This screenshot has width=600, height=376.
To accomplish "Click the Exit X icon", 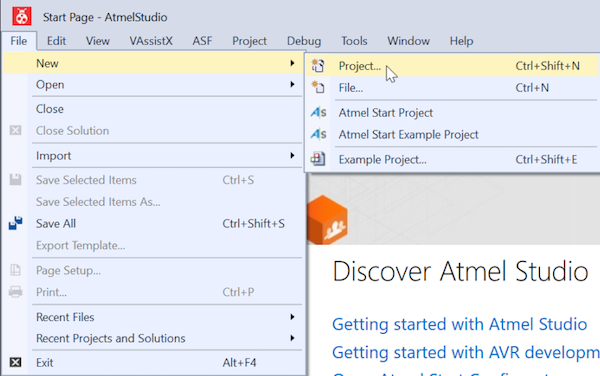I will (x=15, y=362).
